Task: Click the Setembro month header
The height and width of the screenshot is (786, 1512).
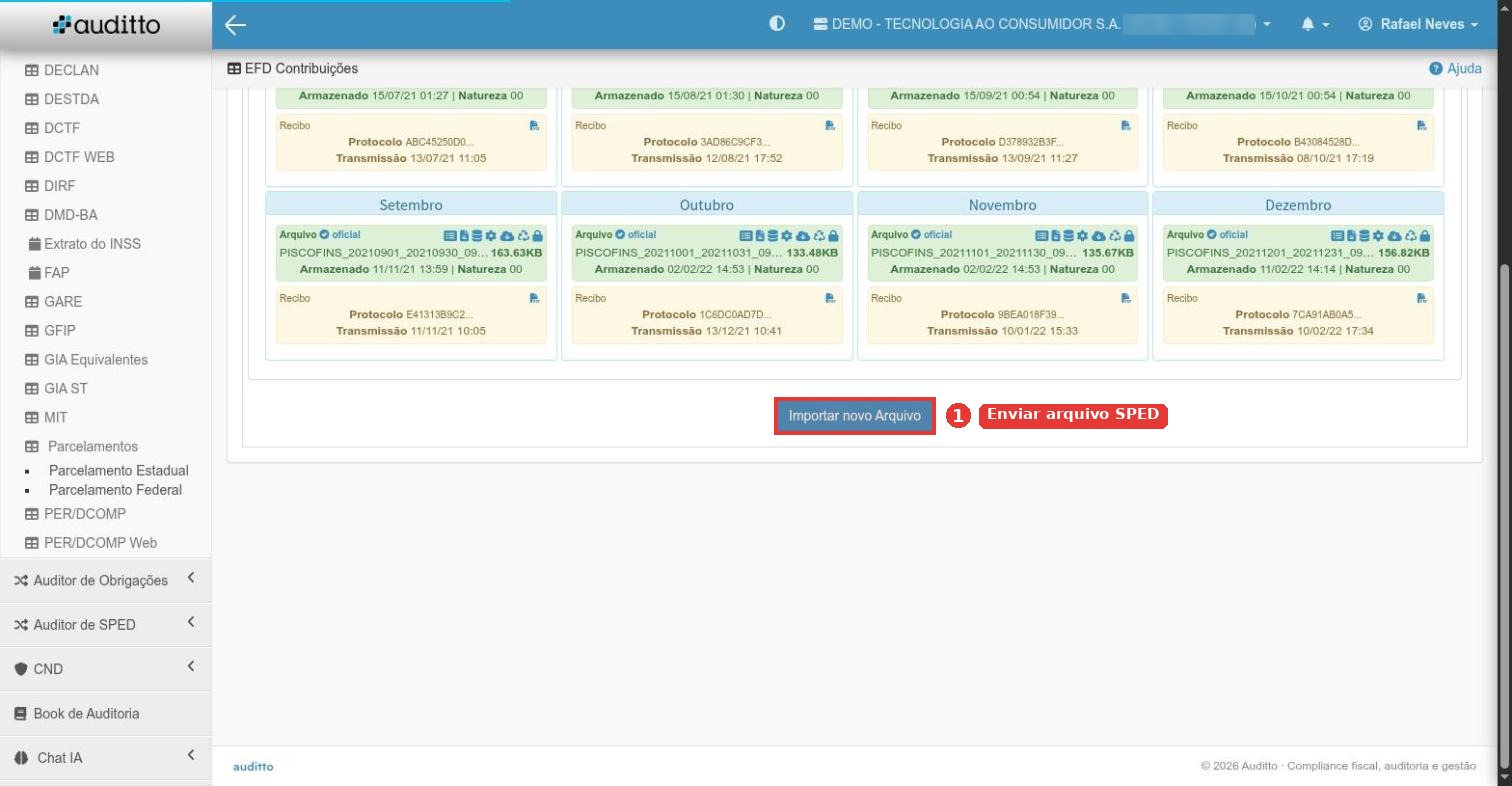Action: point(411,204)
